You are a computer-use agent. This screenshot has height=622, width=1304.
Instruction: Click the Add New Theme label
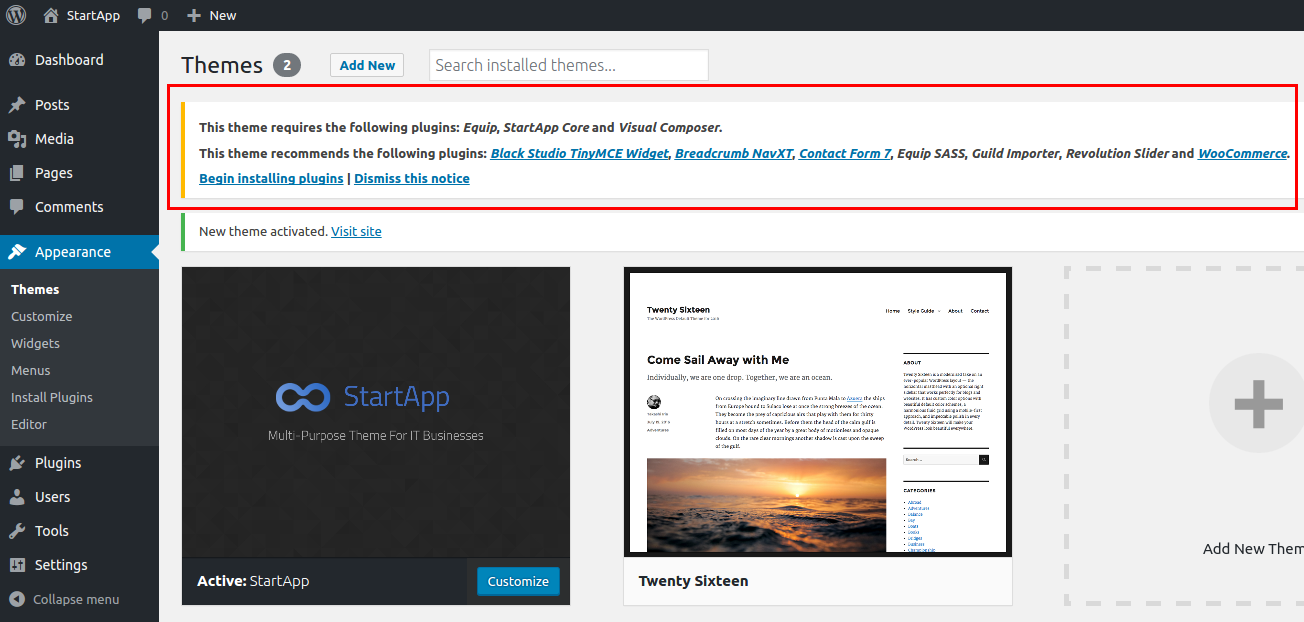point(1253,548)
